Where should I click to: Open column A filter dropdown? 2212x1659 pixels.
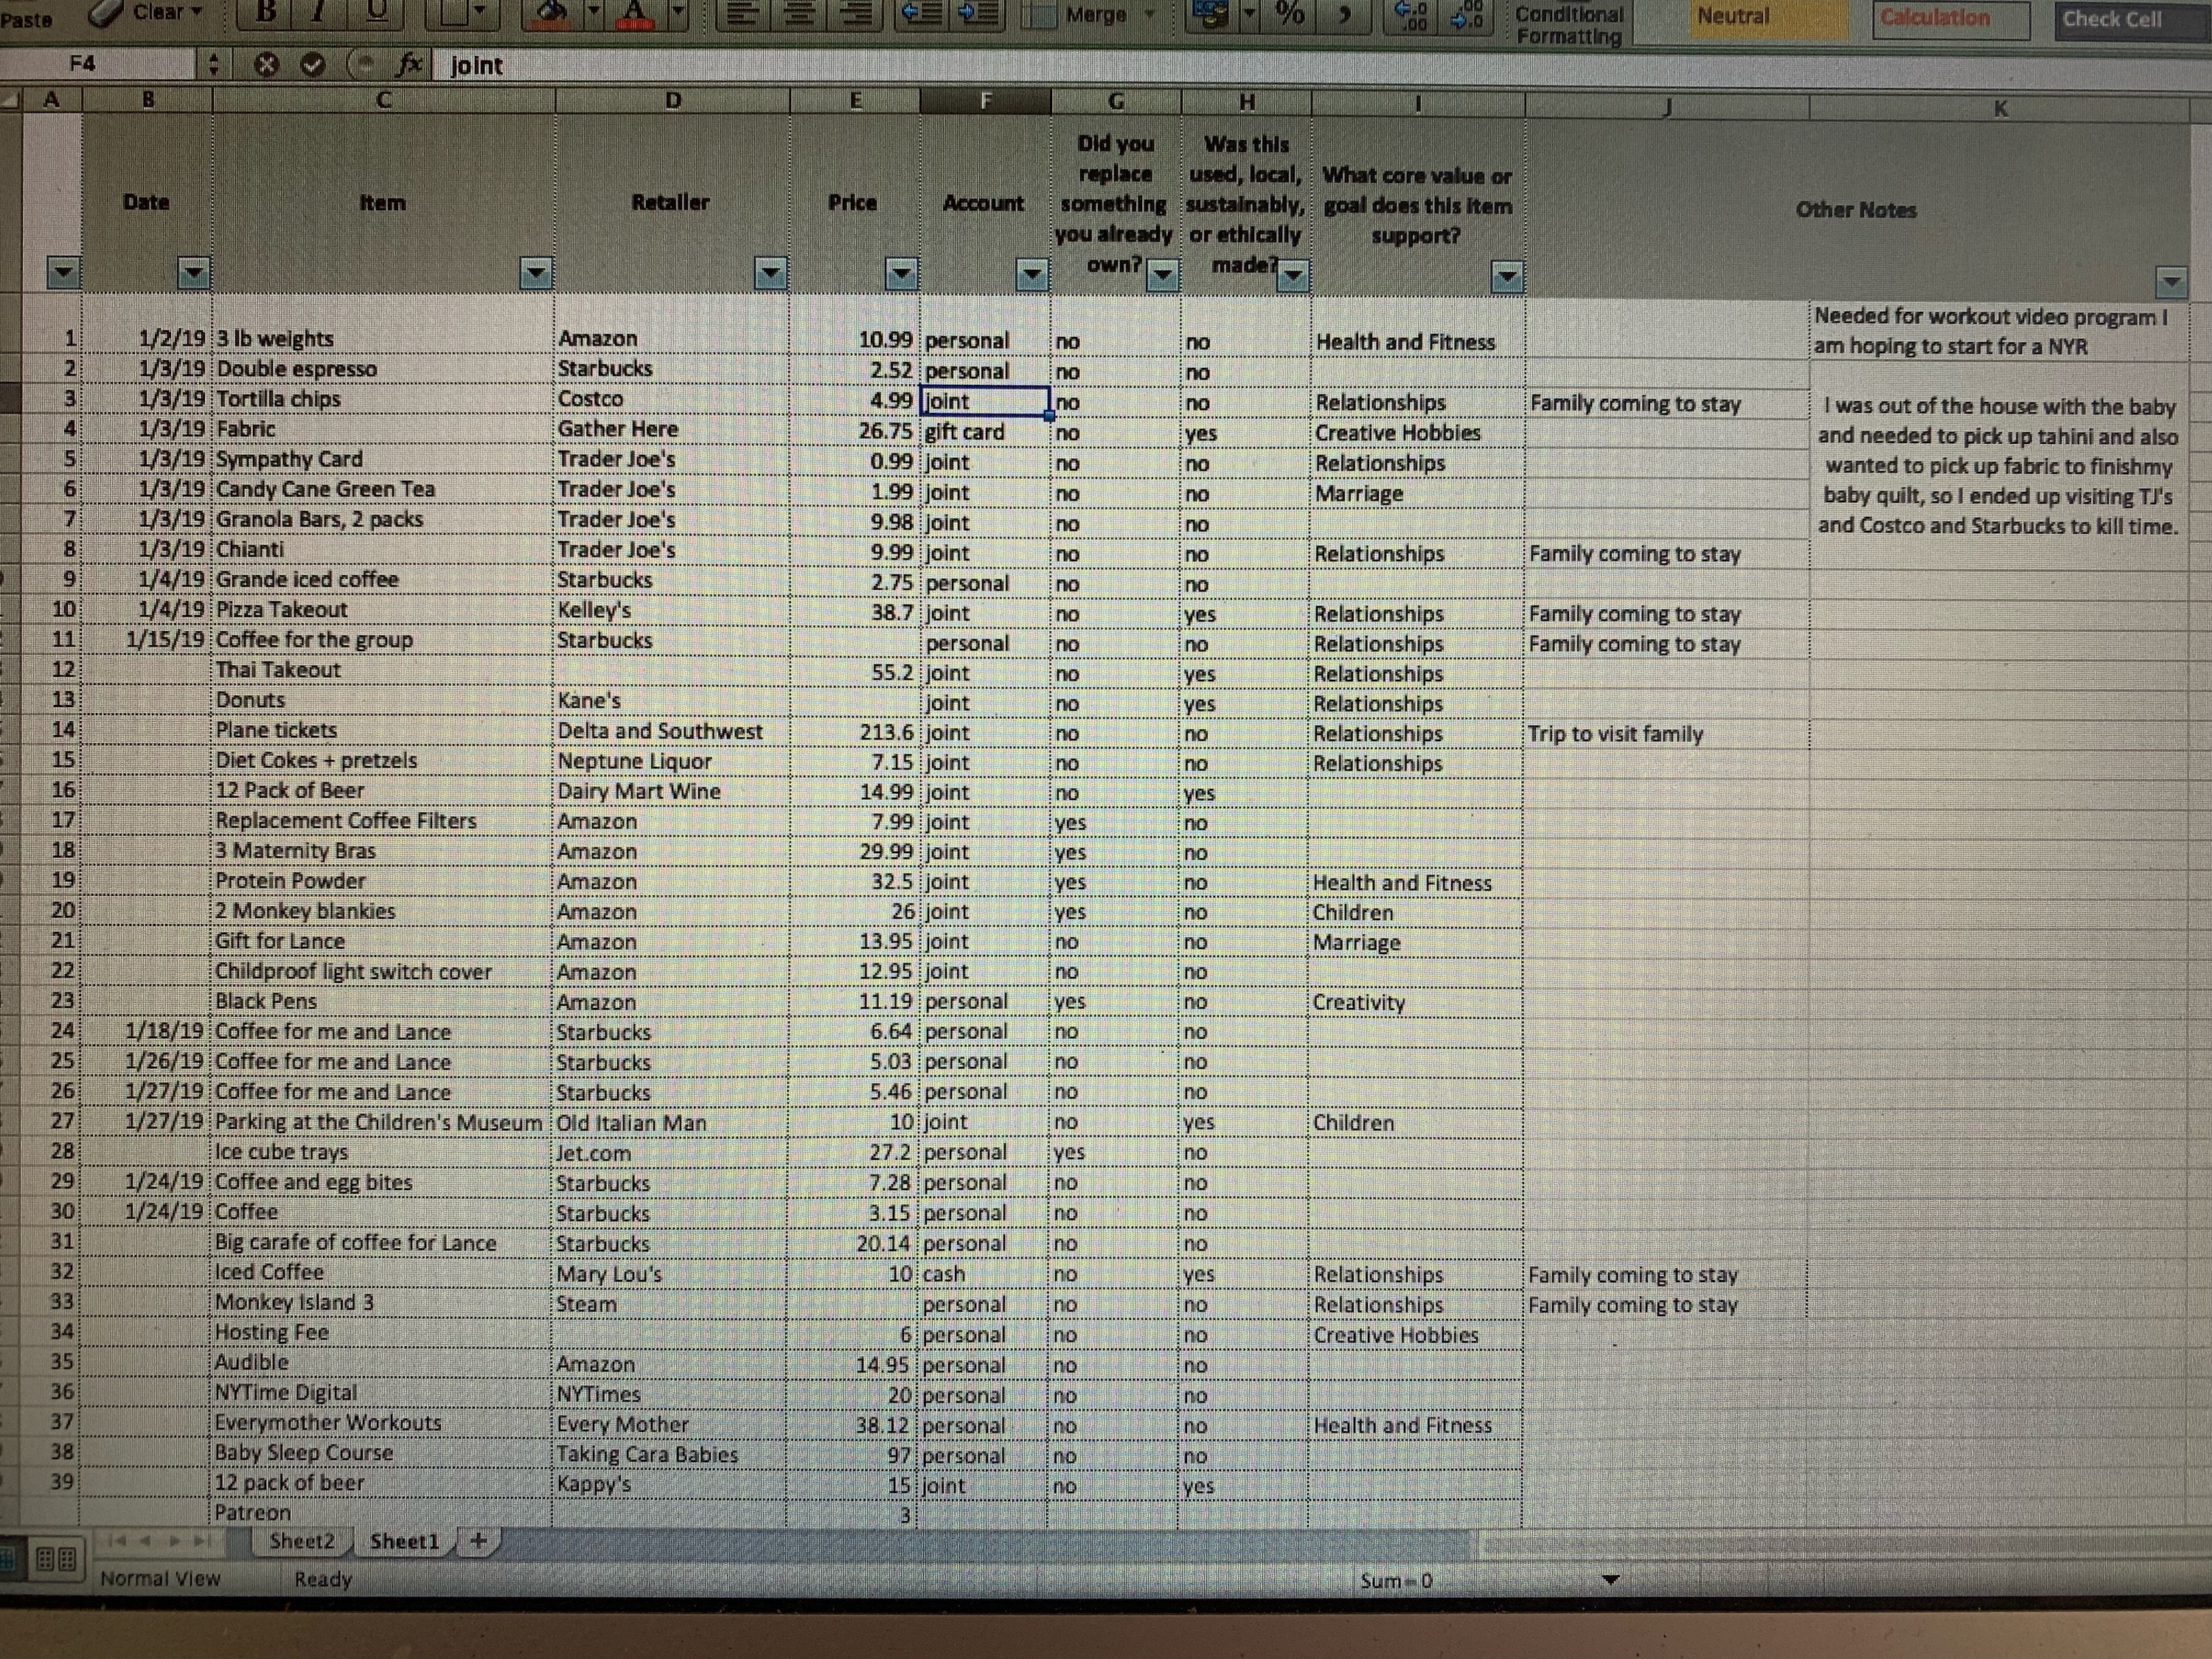[x=63, y=272]
